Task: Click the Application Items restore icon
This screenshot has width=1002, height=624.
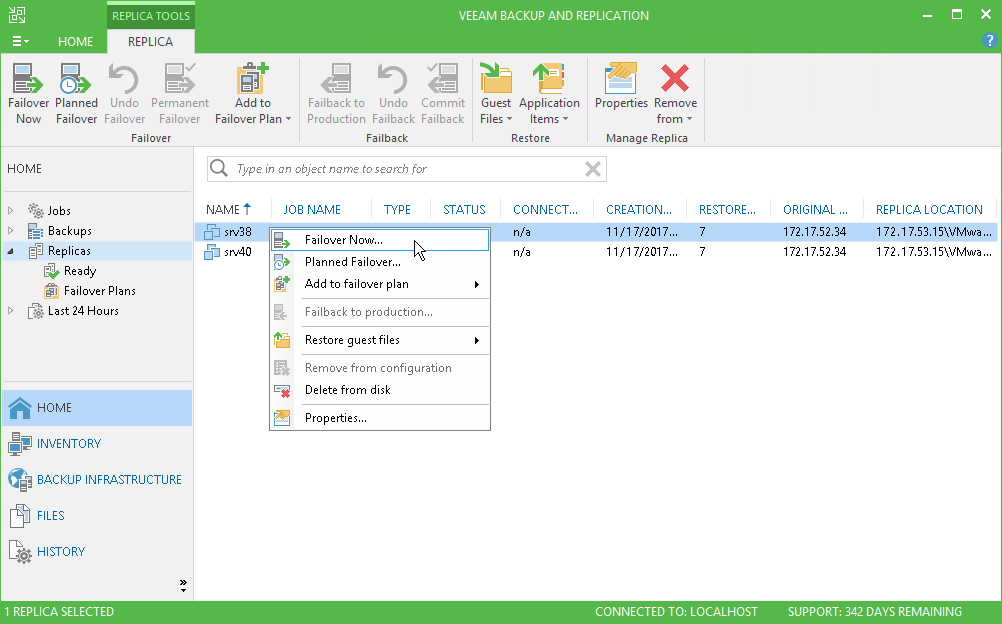Action: 549,78
